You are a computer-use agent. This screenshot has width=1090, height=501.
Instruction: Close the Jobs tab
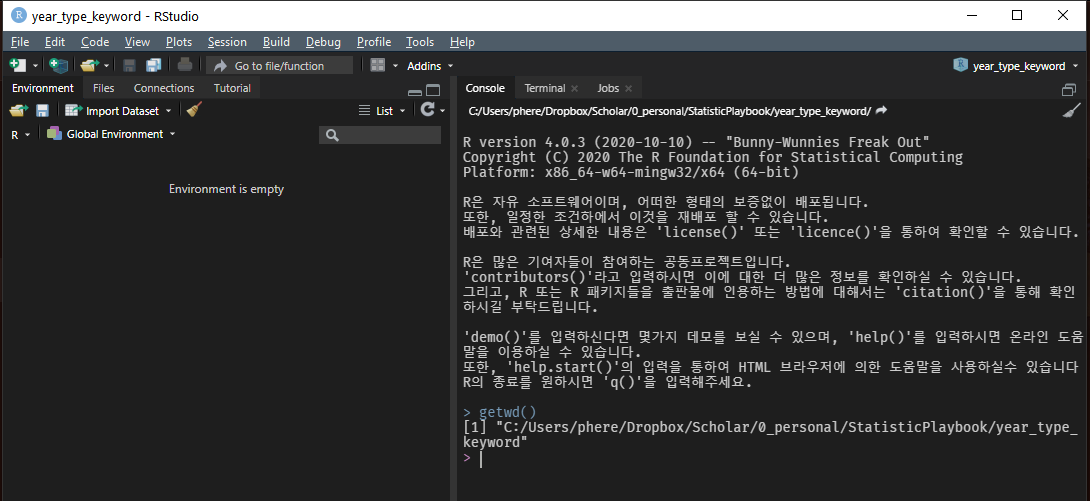point(628,89)
